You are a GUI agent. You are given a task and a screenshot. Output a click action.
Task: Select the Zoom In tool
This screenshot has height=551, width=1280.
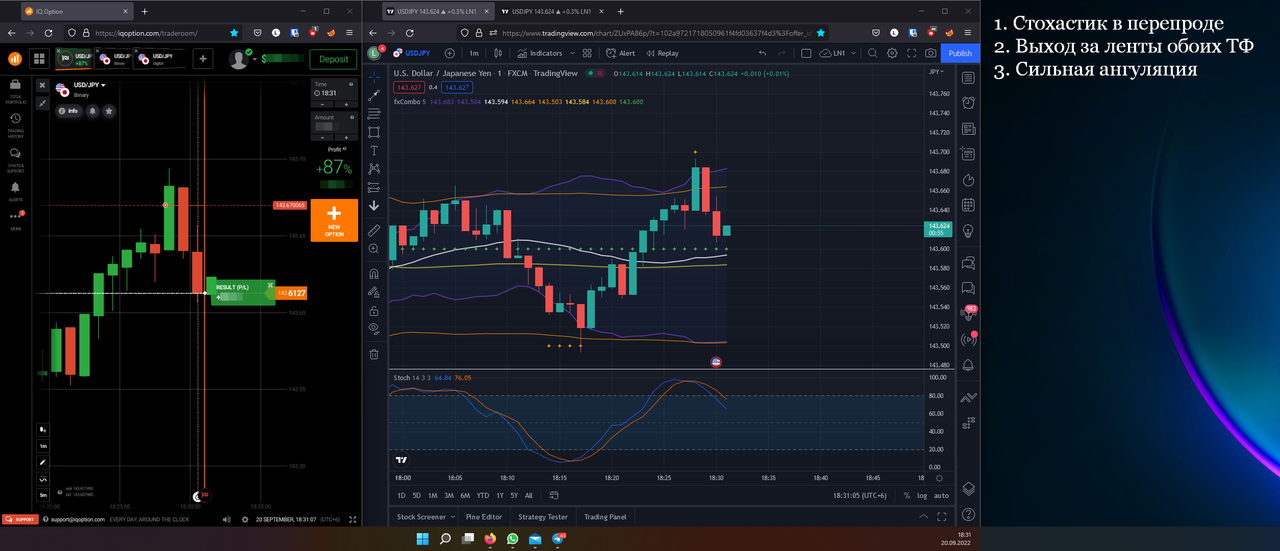(374, 248)
